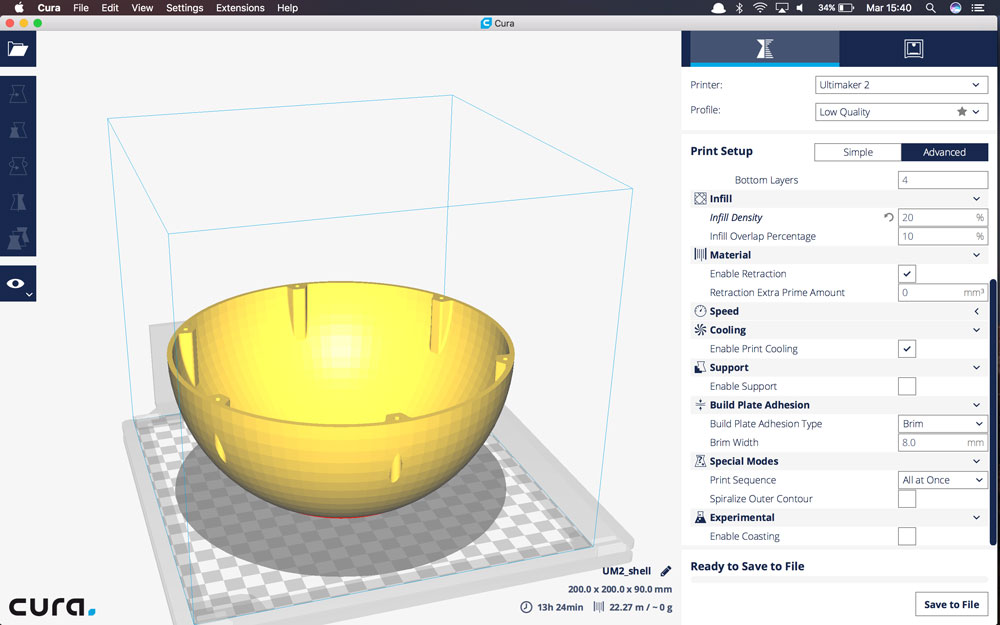Select the Move tool in the left toolbar
Screen dimensions: 1000x625
18,94
